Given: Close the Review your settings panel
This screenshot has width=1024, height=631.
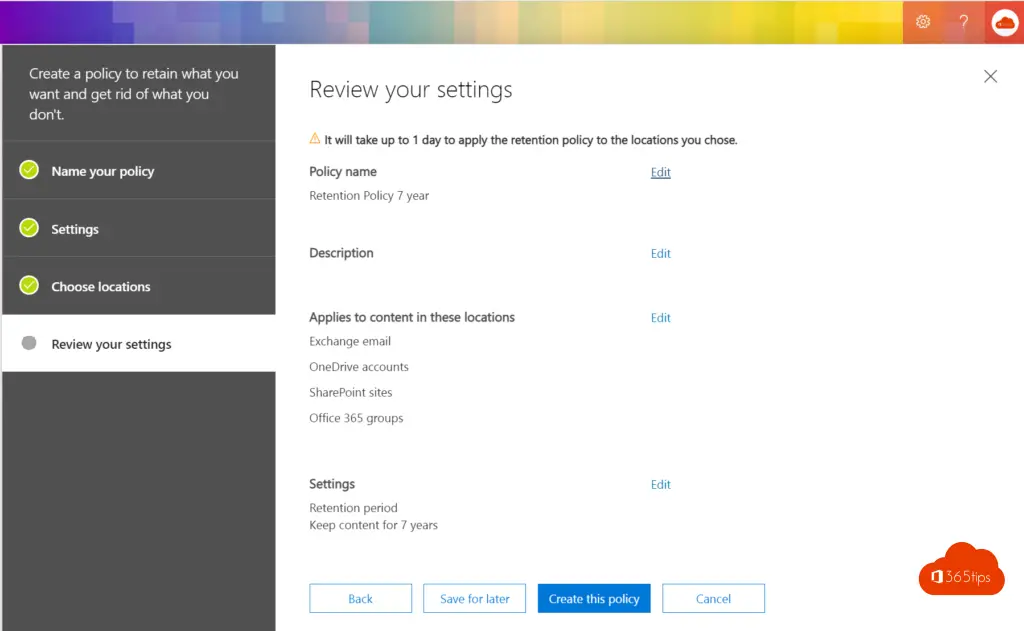Looking at the screenshot, I should pos(990,76).
